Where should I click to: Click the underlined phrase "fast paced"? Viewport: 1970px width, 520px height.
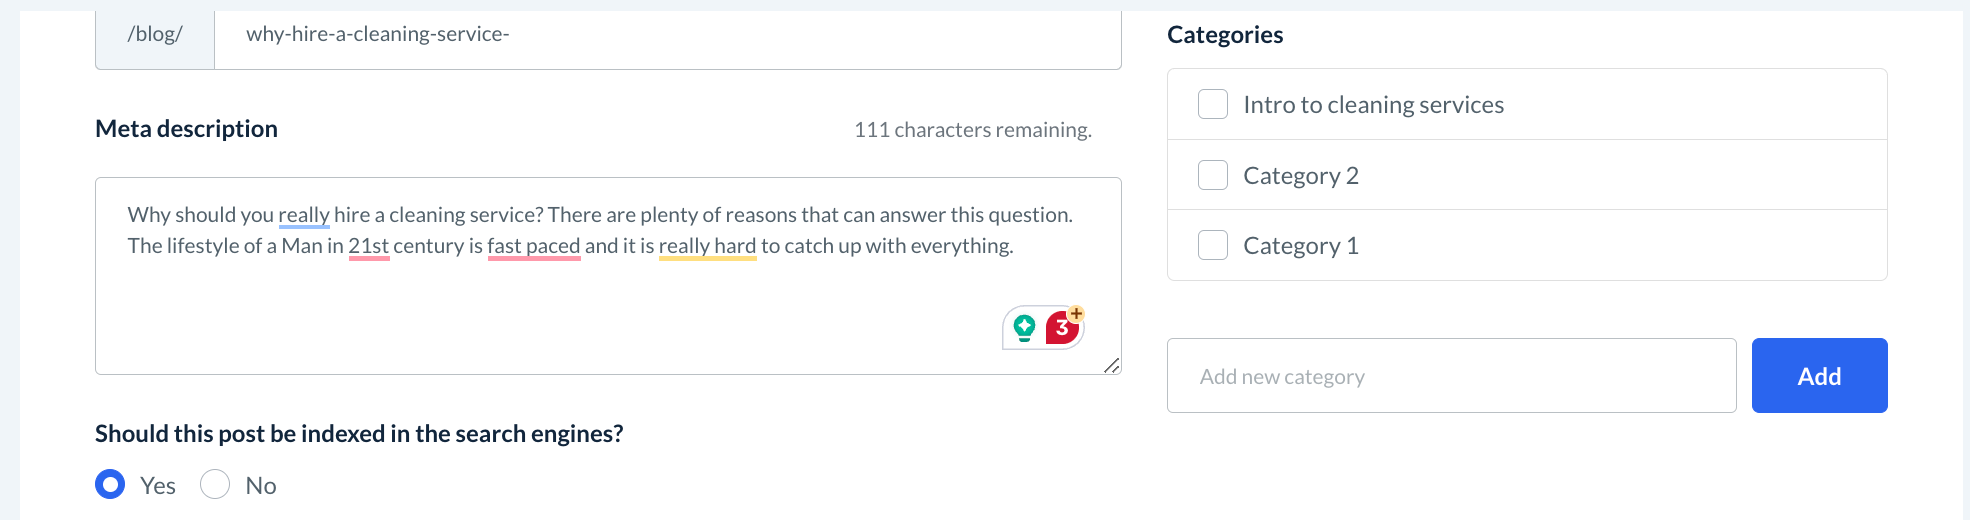coord(533,246)
